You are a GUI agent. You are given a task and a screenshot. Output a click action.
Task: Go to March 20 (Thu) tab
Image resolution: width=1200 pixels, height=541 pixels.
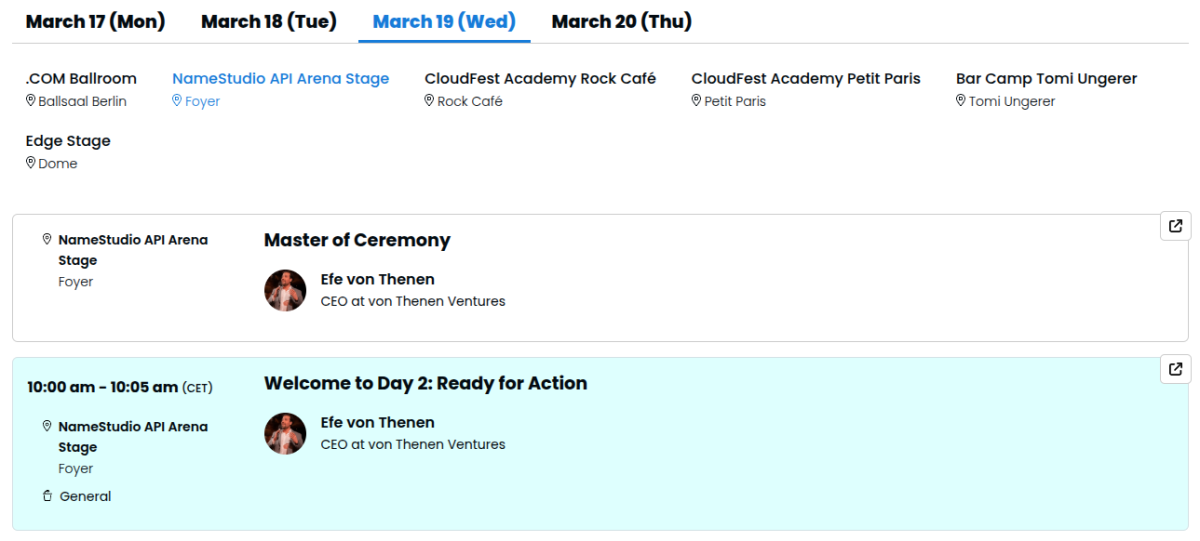pyautogui.click(x=621, y=21)
